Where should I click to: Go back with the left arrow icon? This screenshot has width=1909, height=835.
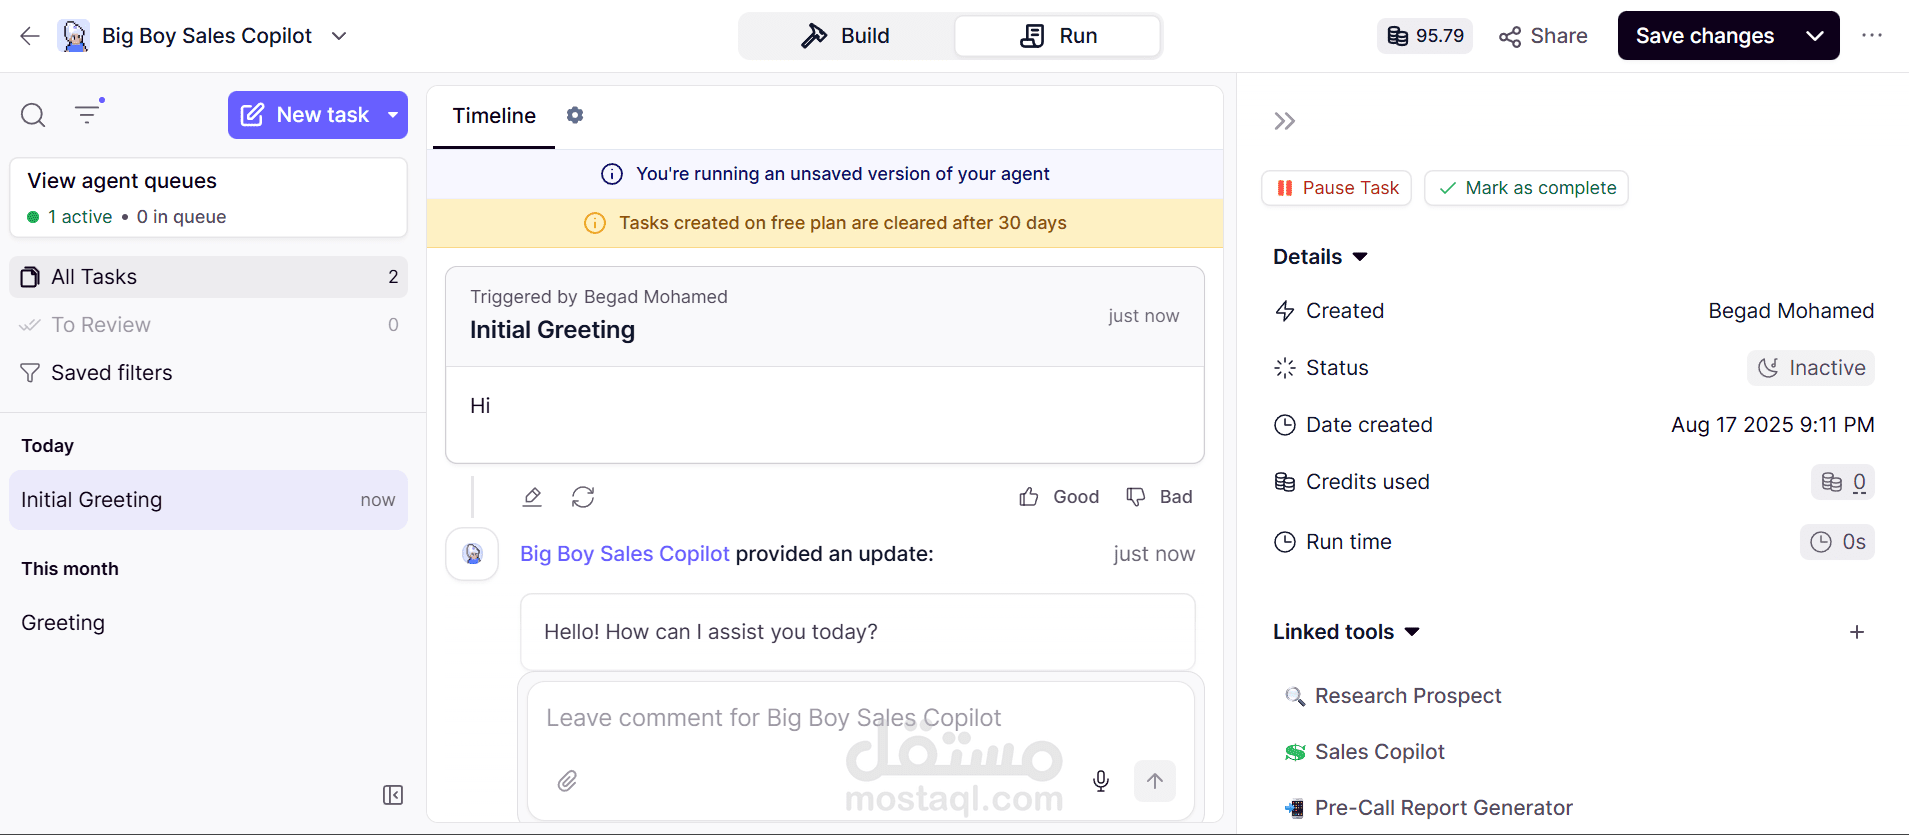coord(30,36)
